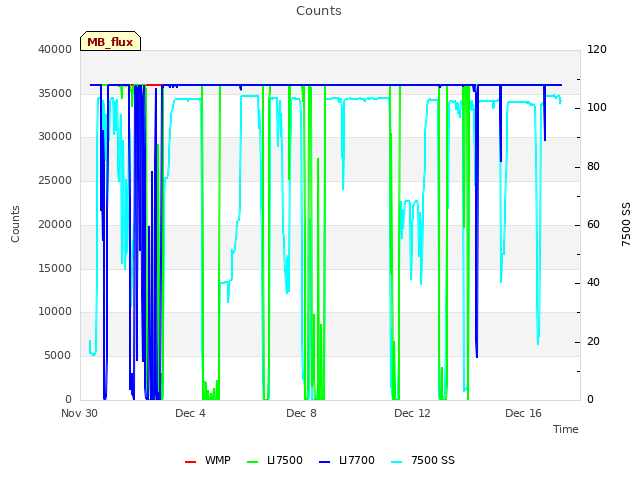The width and height of the screenshot is (640, 480).
Task: Click the 'Dec 16' x-axis label
Action: [523, 413]
